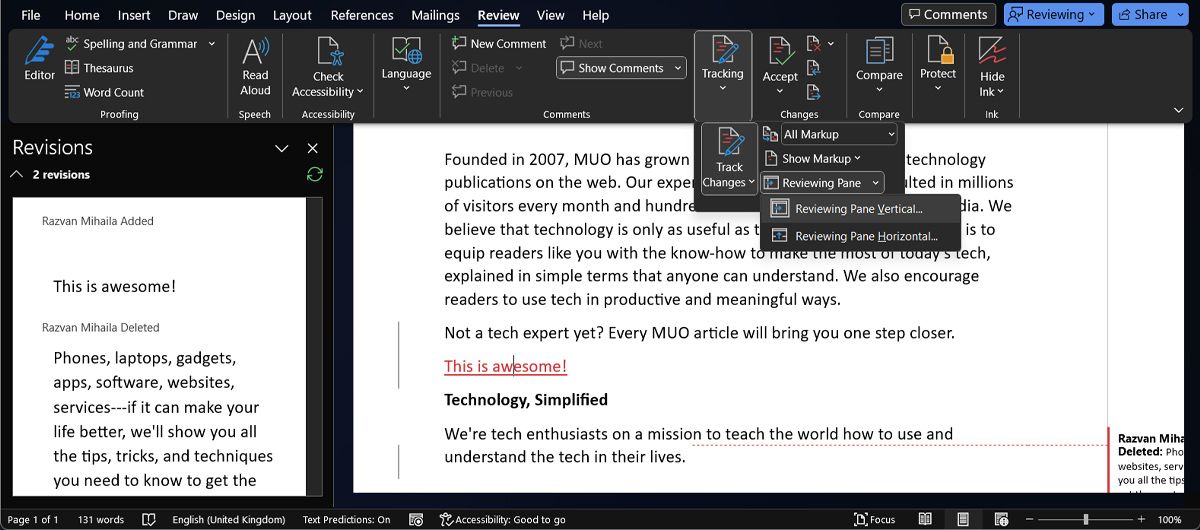Adjust the zoom slider in status bar
This screenshot has height=530, width=1200.
(x=1086, y=520)
